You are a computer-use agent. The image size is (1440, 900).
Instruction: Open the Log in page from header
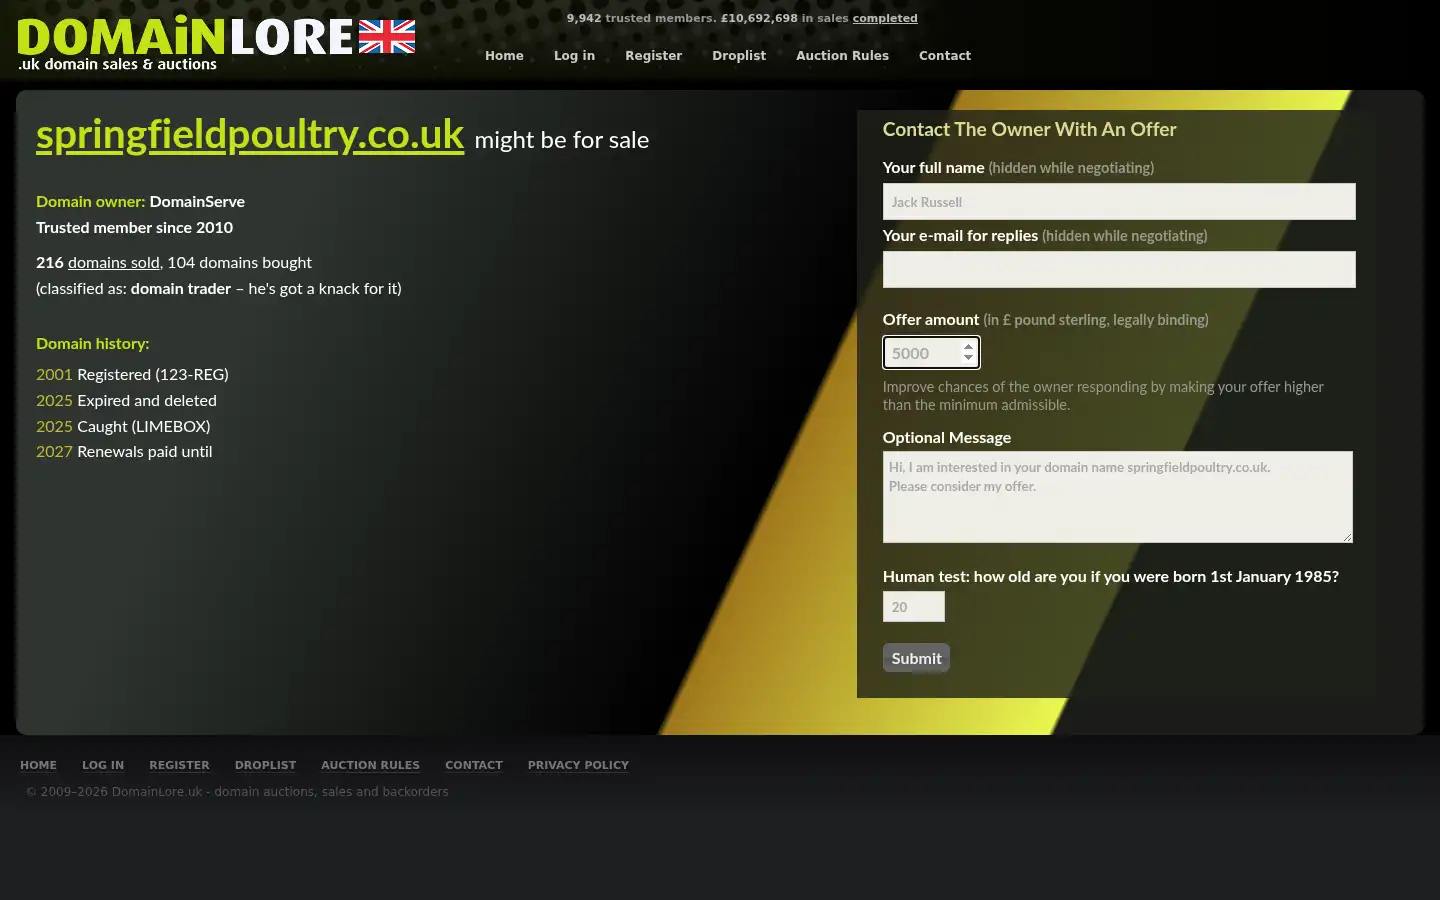[574, 56]
